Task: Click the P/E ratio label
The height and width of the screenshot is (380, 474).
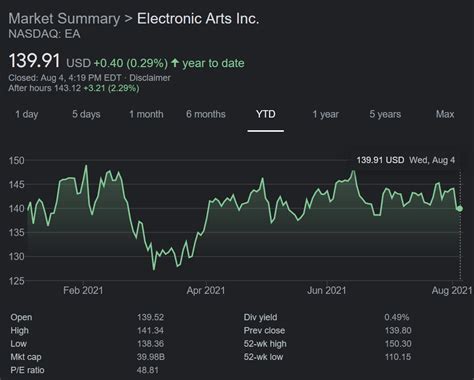Action: coord(27,370)
